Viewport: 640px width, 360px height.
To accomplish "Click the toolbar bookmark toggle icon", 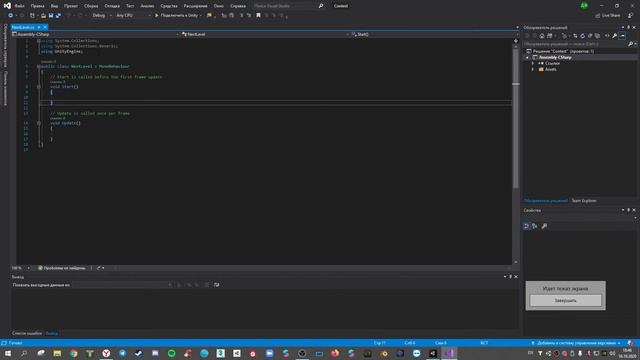I will point(258,16).
